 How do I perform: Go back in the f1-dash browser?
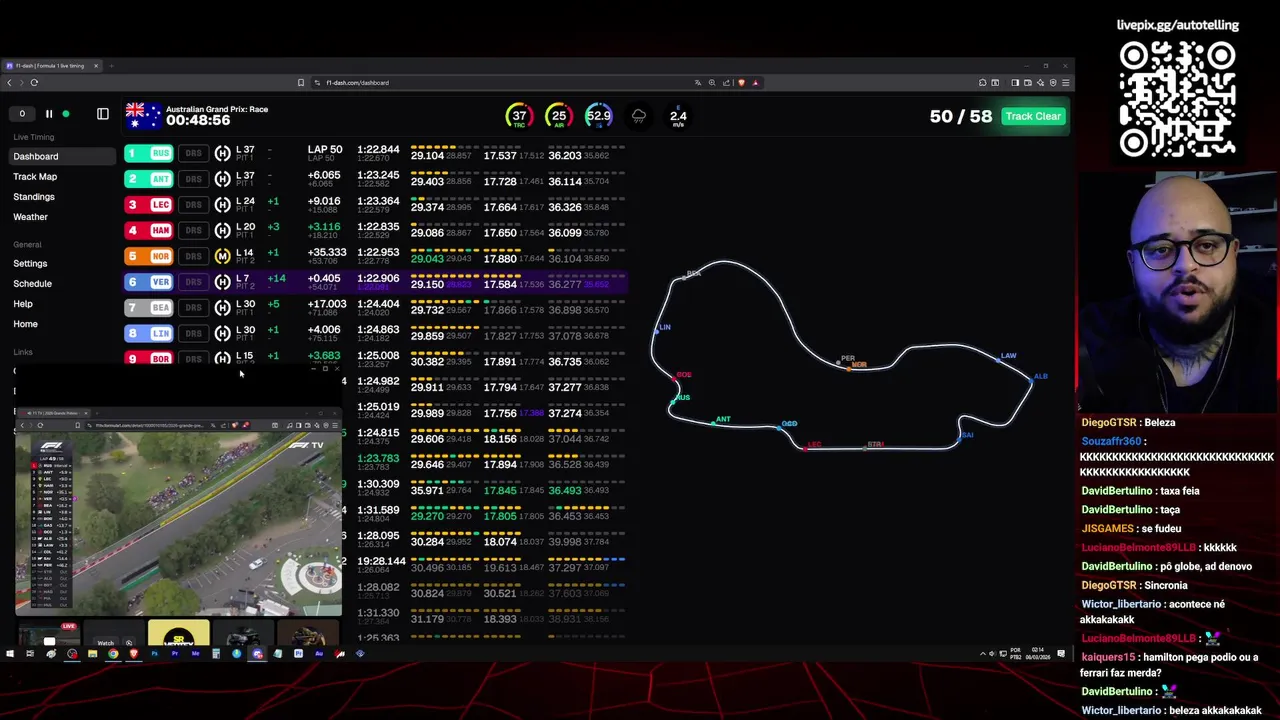(x=10, y=83)
